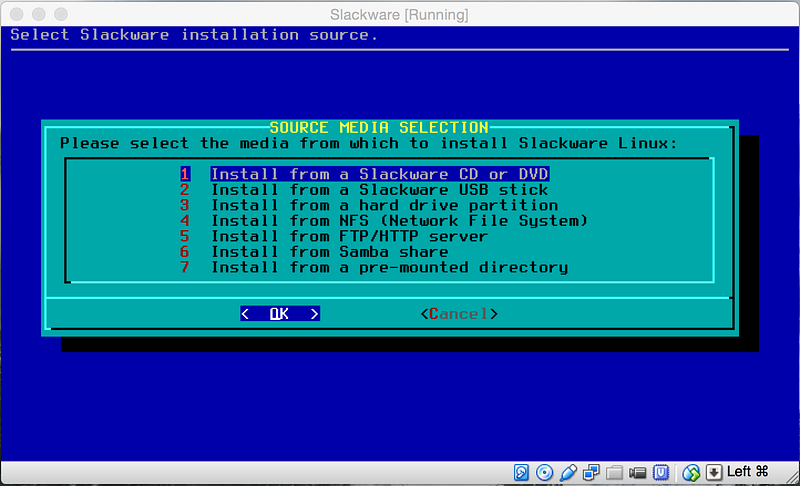Click the mouse integration icon

(691, 472)
